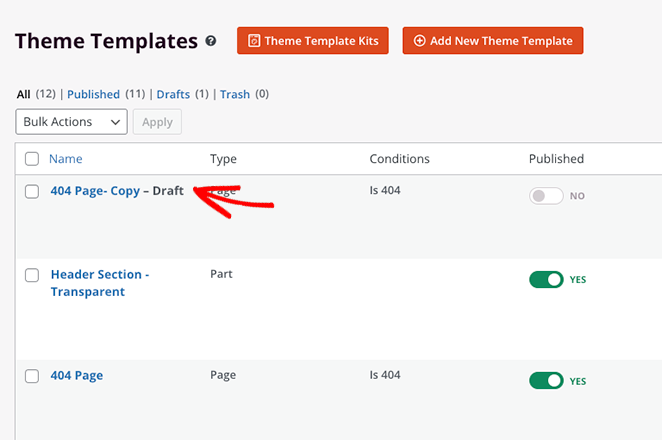Image resolution: width=662 pixels, height=440 pixels.
Task: Click 'Is 404' condition of 404 Page- Copy
Action: click(x=385, y=190)
